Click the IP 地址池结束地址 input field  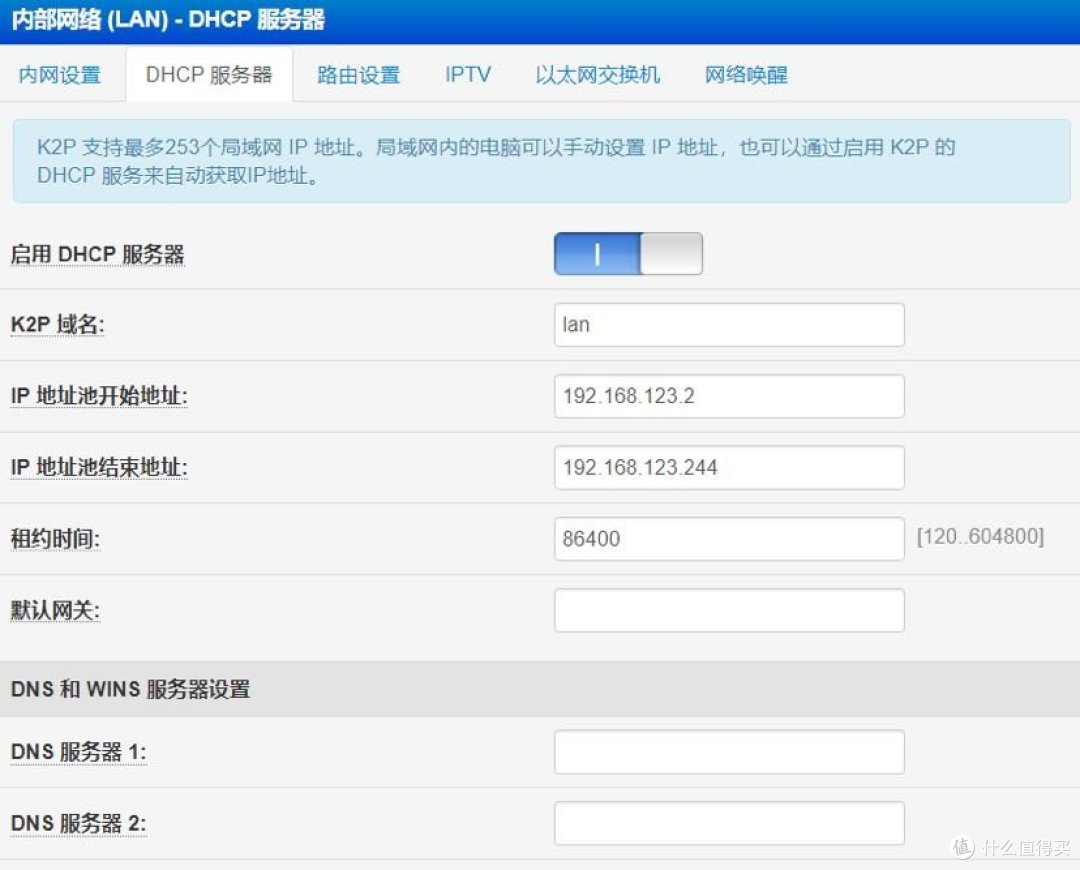coord(728,467)
